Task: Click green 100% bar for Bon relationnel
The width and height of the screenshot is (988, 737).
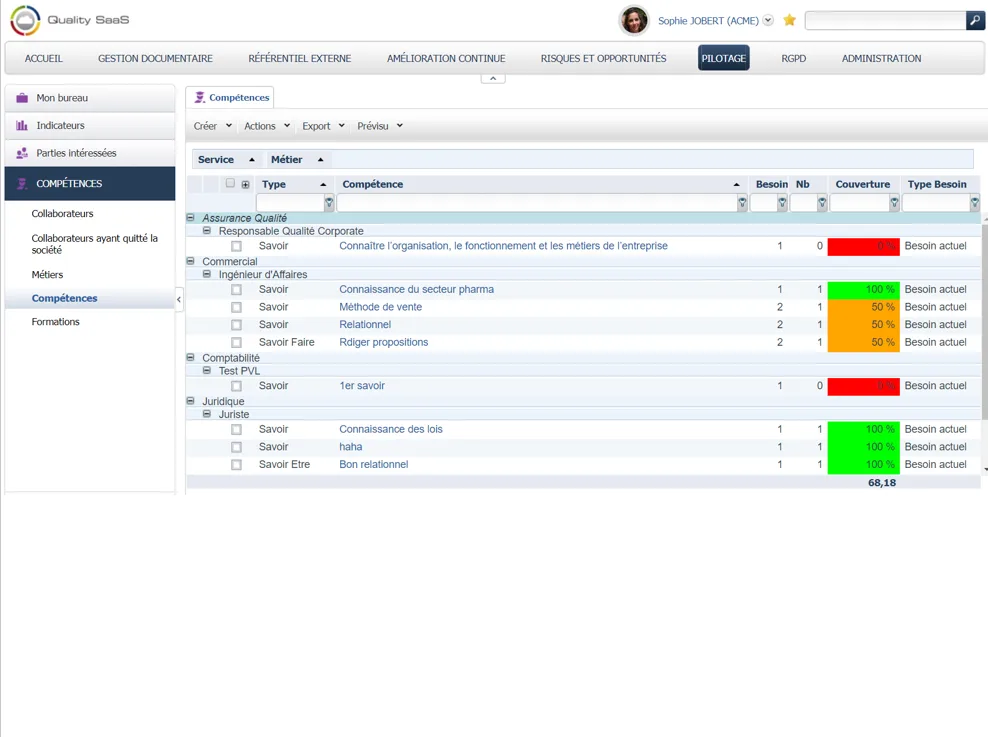Action: point(863,465)
